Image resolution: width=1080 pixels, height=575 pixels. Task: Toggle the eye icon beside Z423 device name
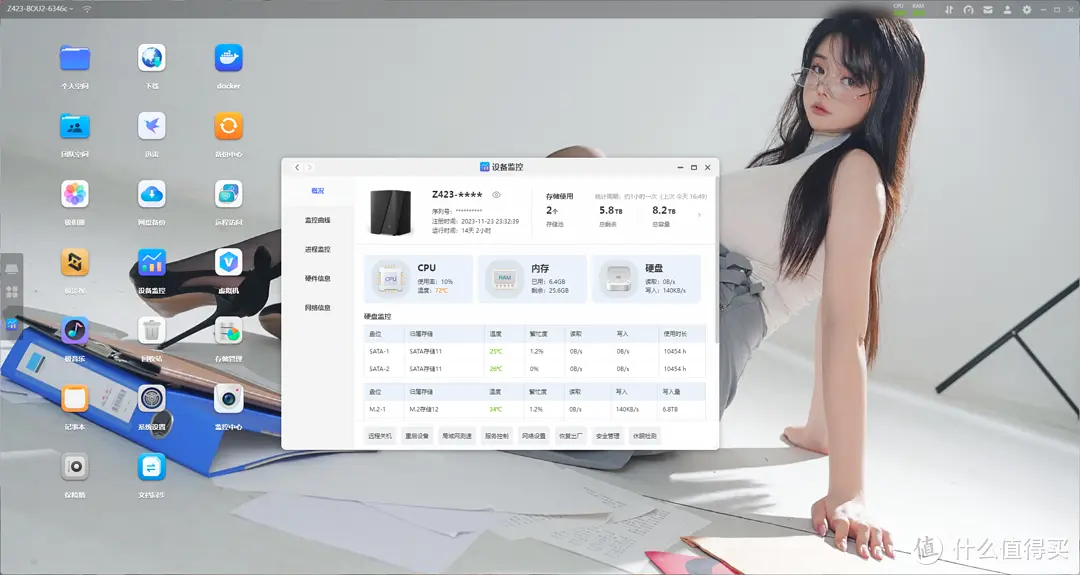pos(497,195)
